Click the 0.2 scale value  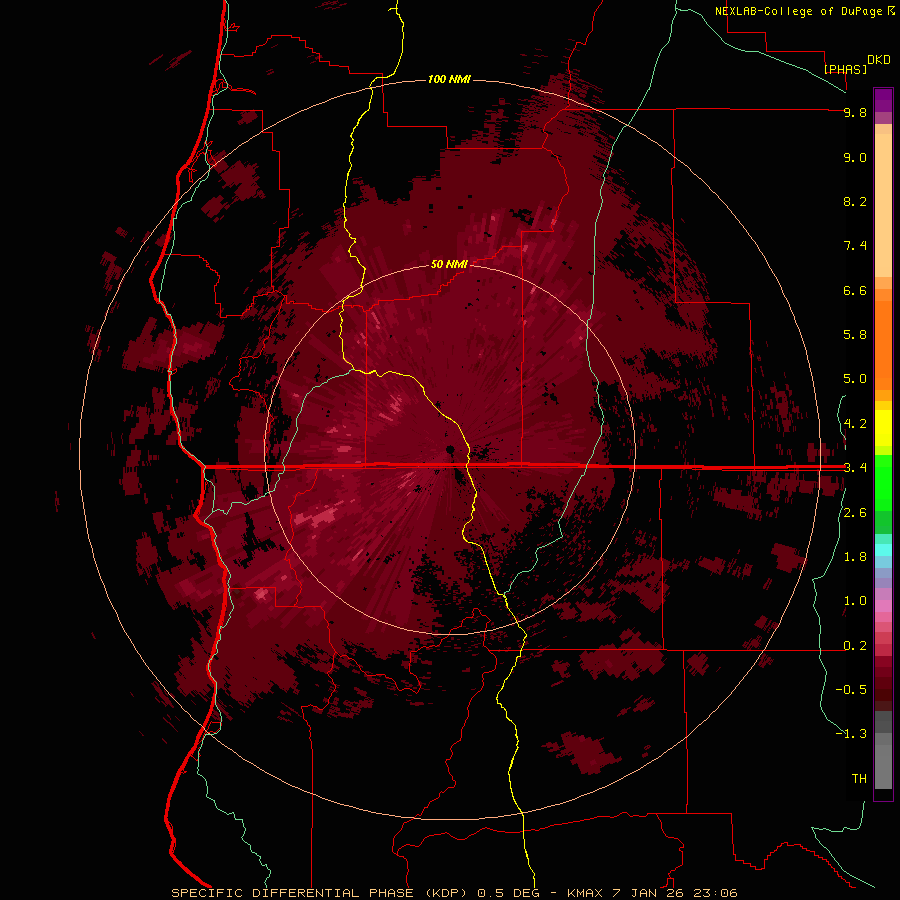tap(854, 646)
